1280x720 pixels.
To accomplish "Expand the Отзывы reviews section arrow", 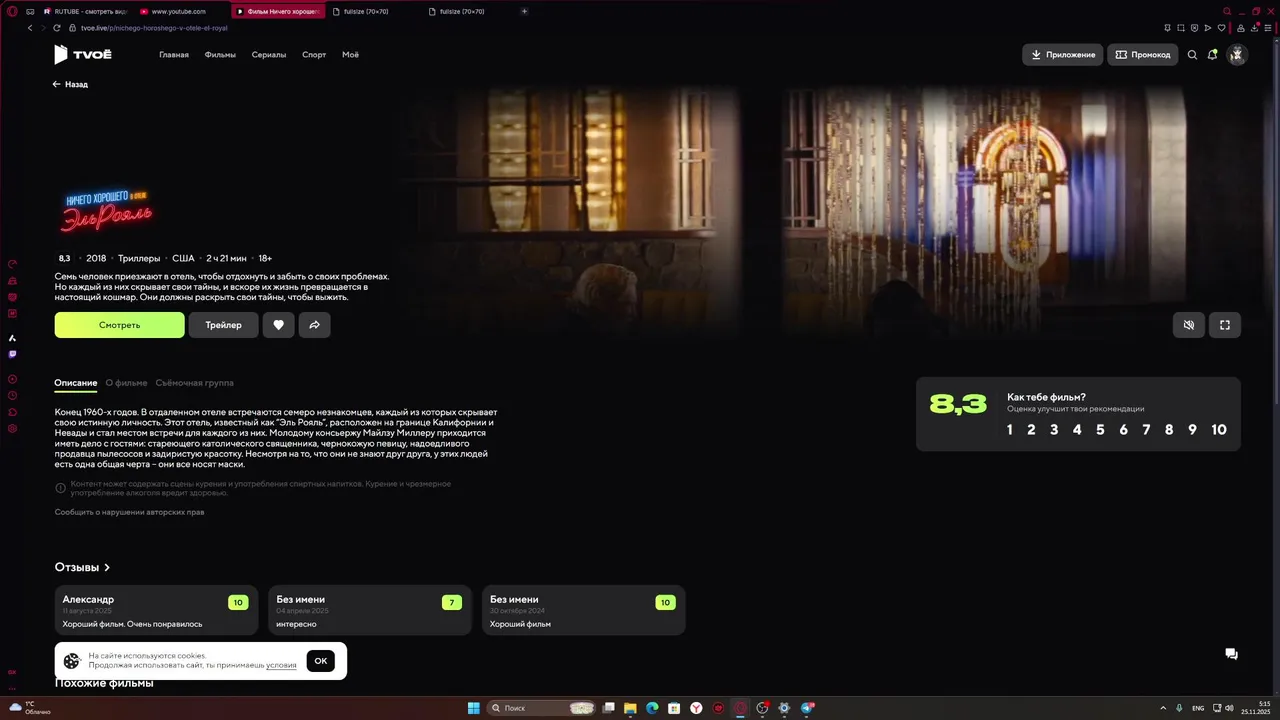I will (107, 567).
